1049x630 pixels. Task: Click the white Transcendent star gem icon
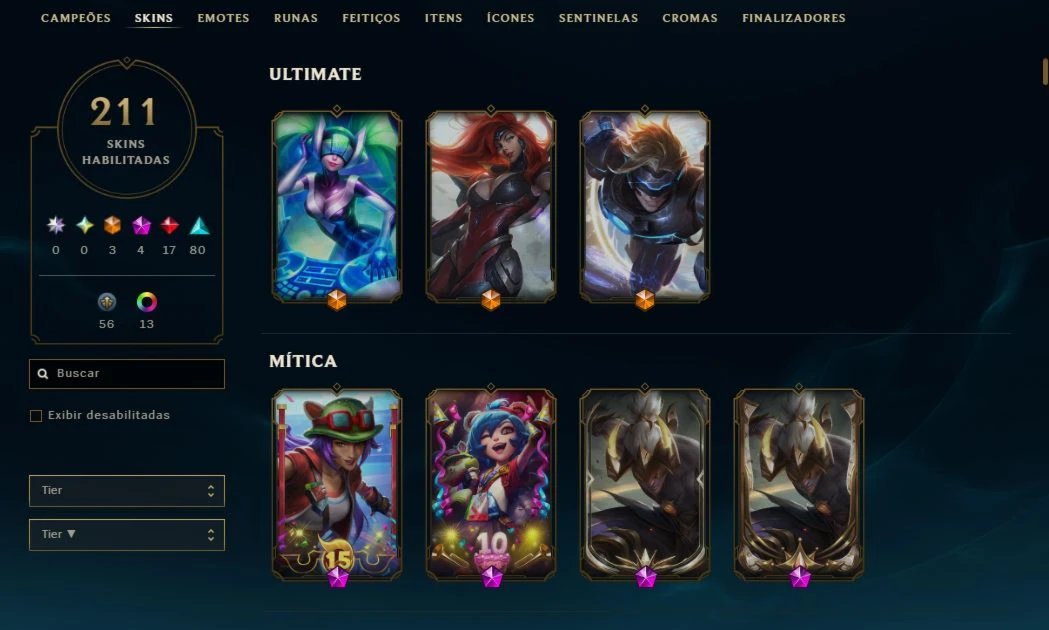point(56,225)
